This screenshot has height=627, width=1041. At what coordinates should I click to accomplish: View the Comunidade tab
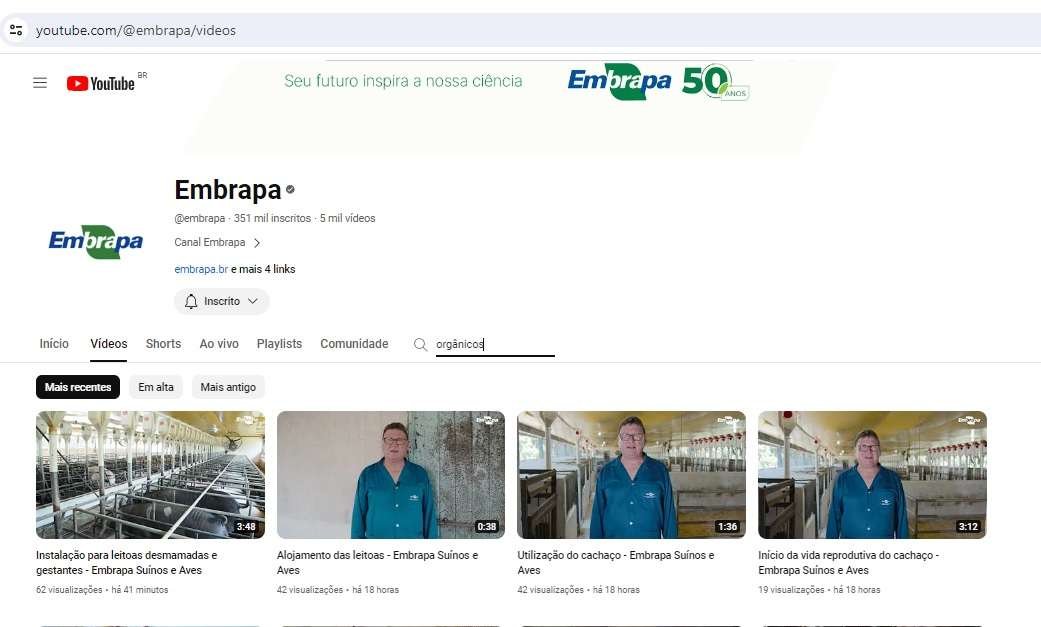tap(355, 344)
